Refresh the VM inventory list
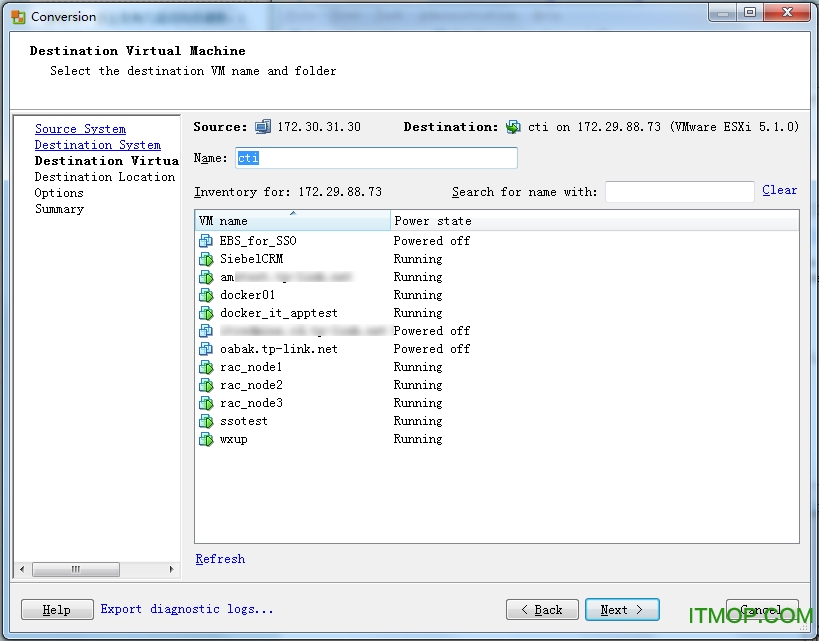Viewport: 819px width, 641px height. tap(220, 559)
